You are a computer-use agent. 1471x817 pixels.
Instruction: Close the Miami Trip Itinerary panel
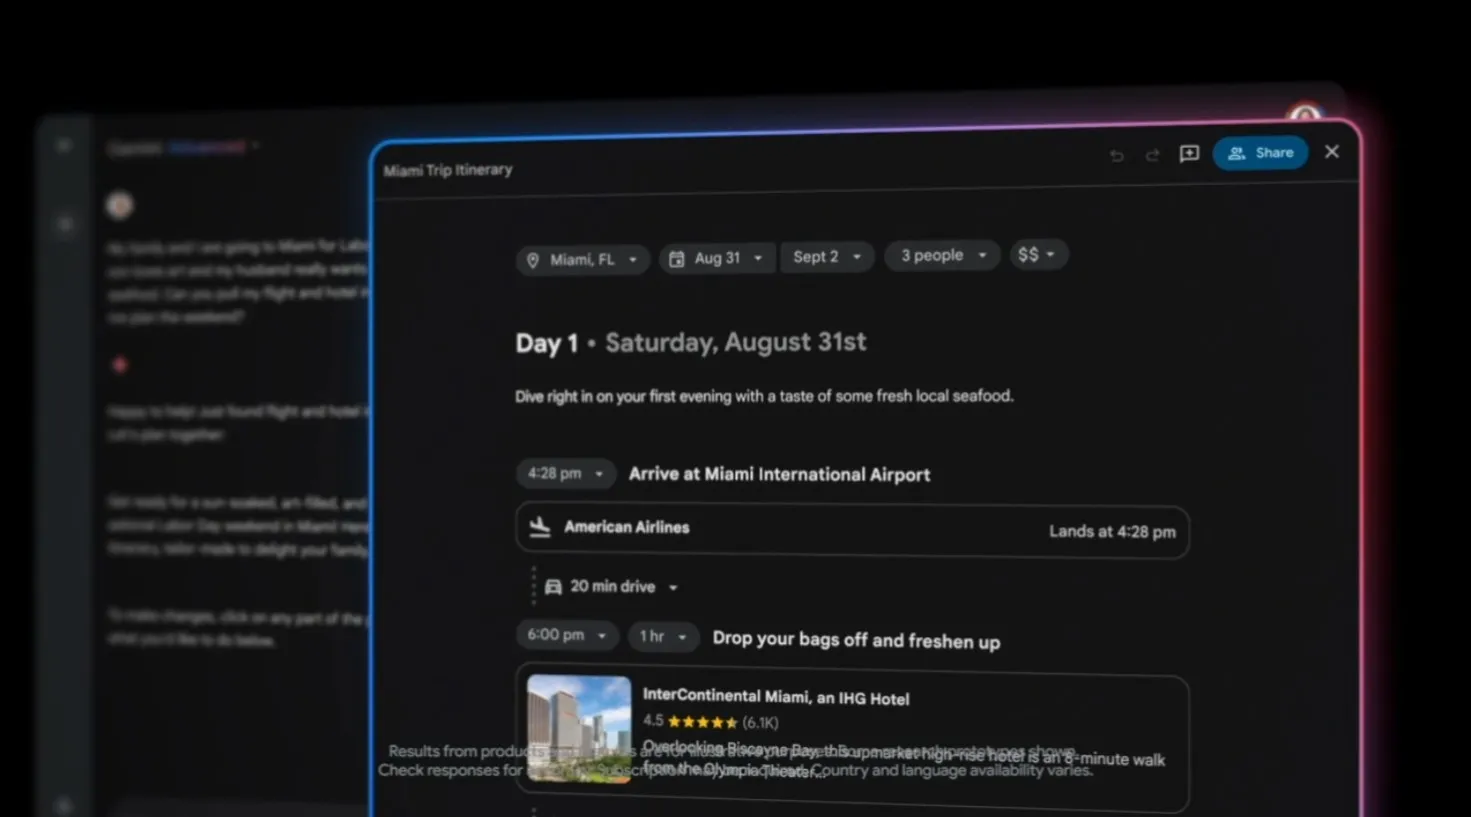pos(1332,152)
